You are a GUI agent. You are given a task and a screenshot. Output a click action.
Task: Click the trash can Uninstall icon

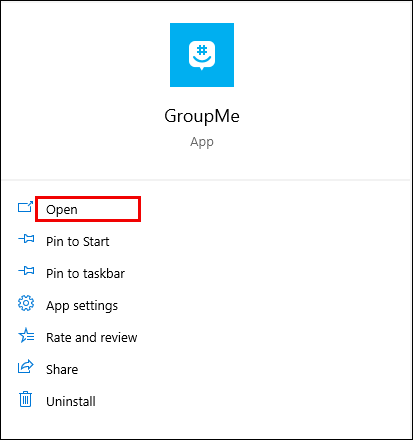[x=25, y=399]
